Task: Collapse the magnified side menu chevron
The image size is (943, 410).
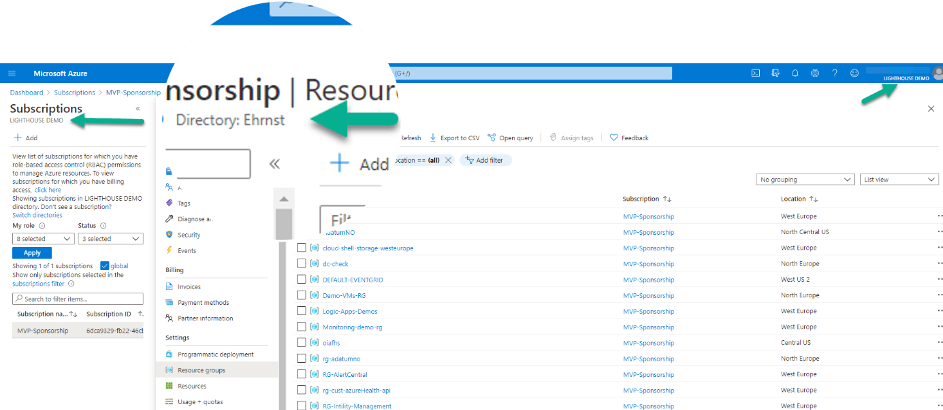Action: point(274,164)
